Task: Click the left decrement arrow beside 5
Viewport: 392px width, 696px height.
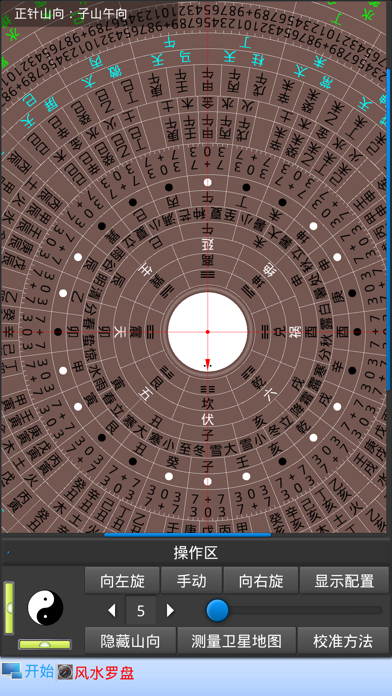Action: [112, 611]
